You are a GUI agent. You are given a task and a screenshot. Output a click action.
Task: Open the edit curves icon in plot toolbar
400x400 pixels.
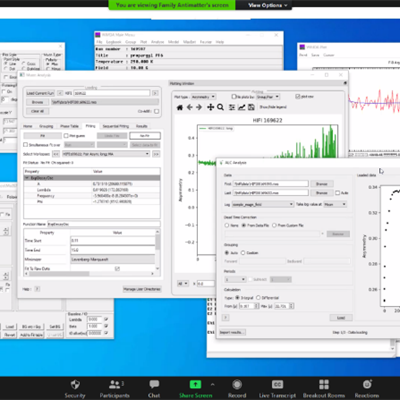coord(242,107)
